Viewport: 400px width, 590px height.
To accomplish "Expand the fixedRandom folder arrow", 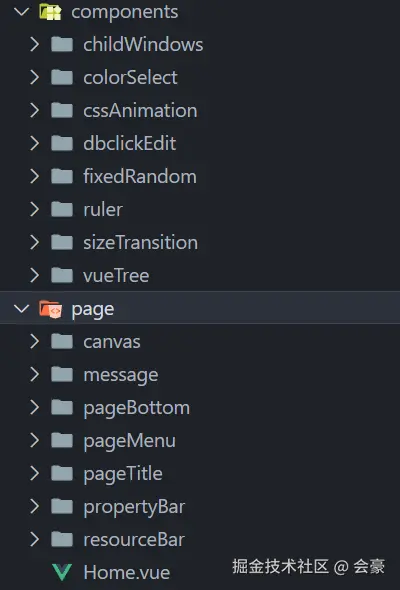I will [35, 176].
